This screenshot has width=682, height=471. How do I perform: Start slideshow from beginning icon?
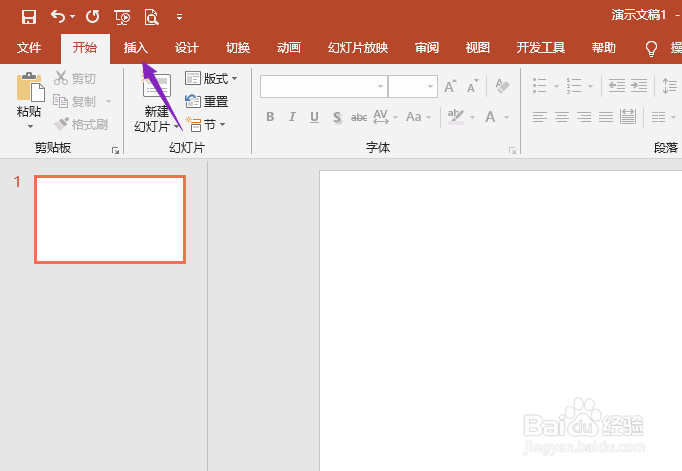coord(122,17)
